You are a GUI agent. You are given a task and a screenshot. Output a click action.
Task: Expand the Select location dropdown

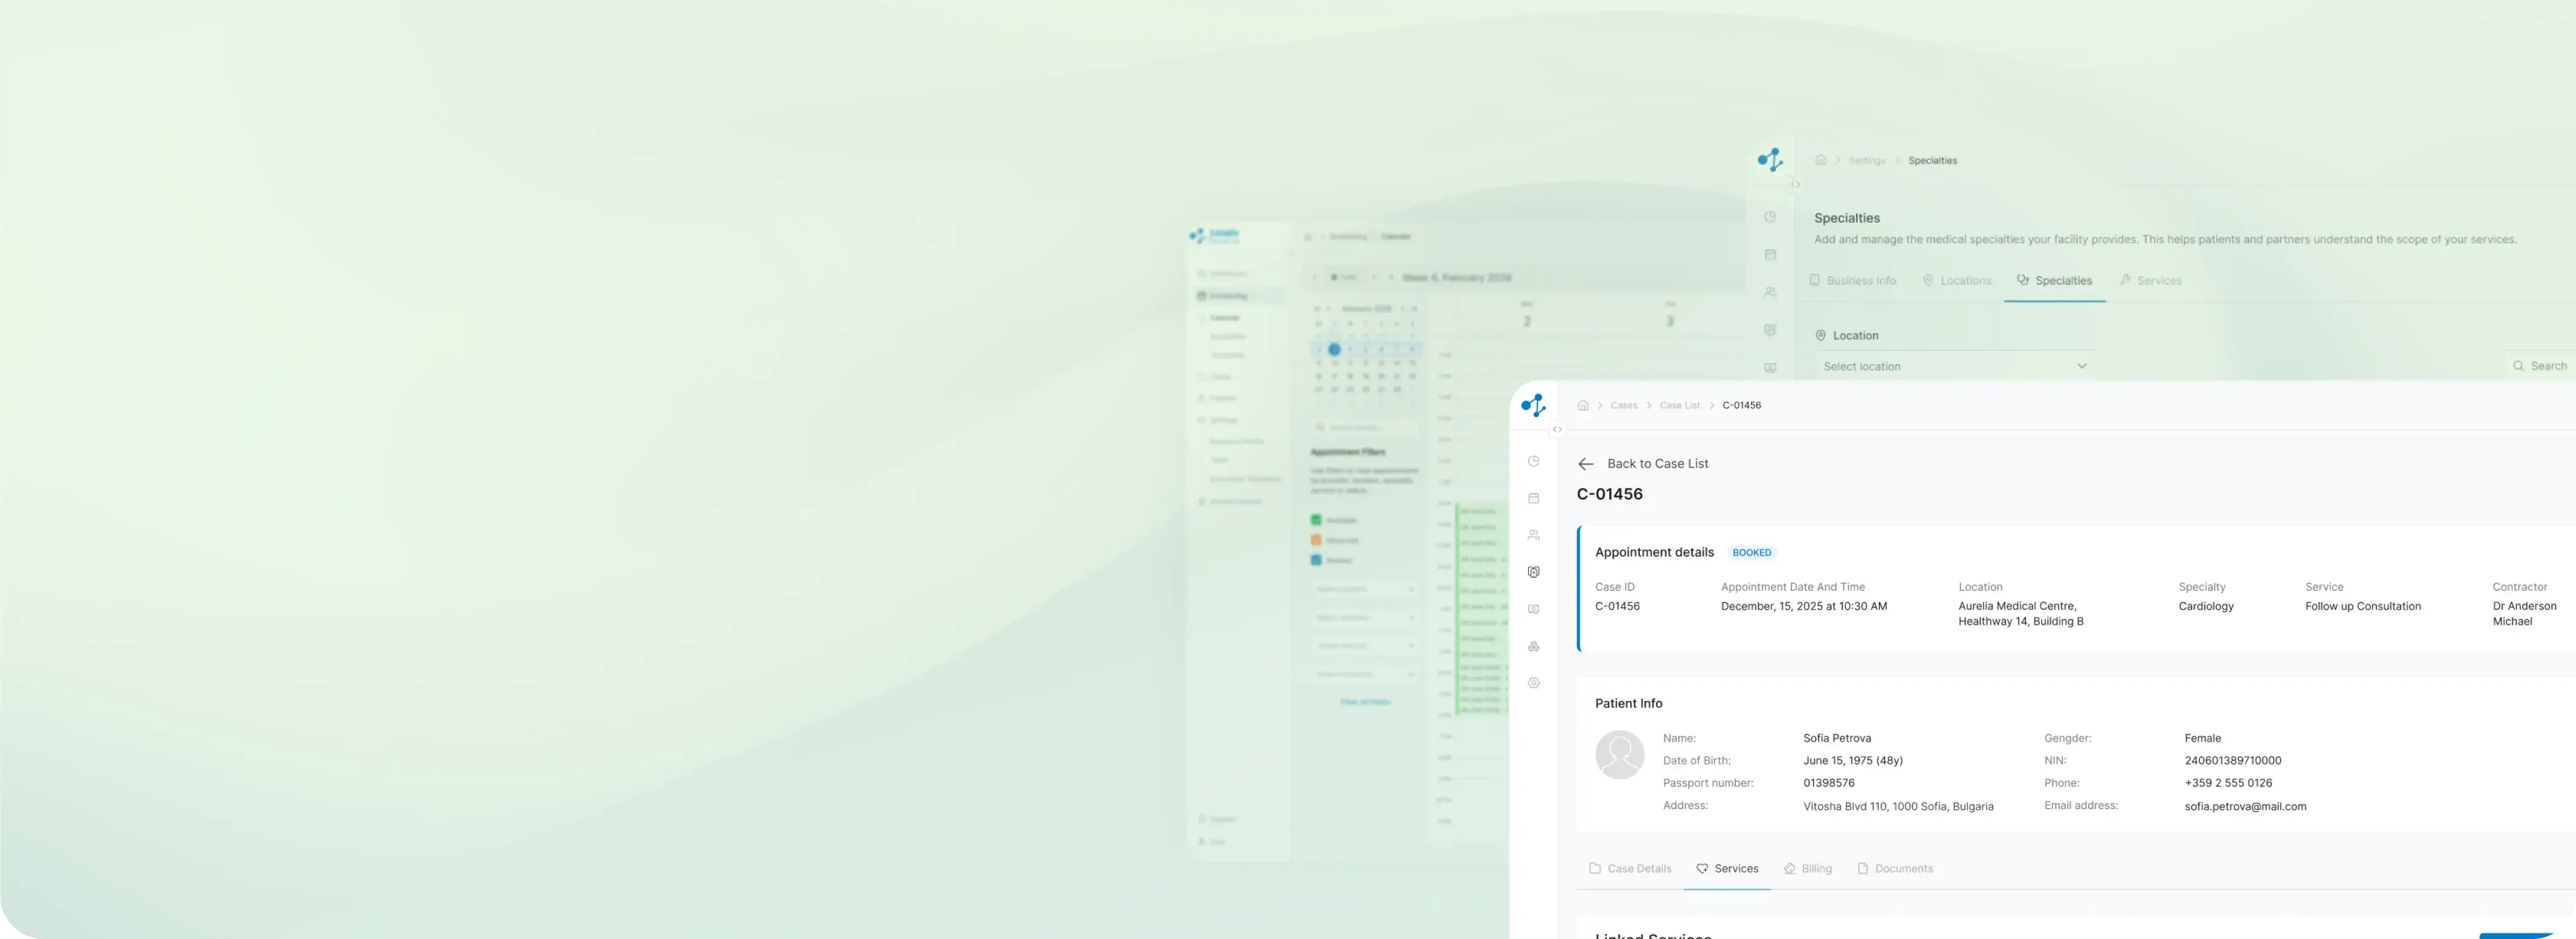click(1954, 366)
